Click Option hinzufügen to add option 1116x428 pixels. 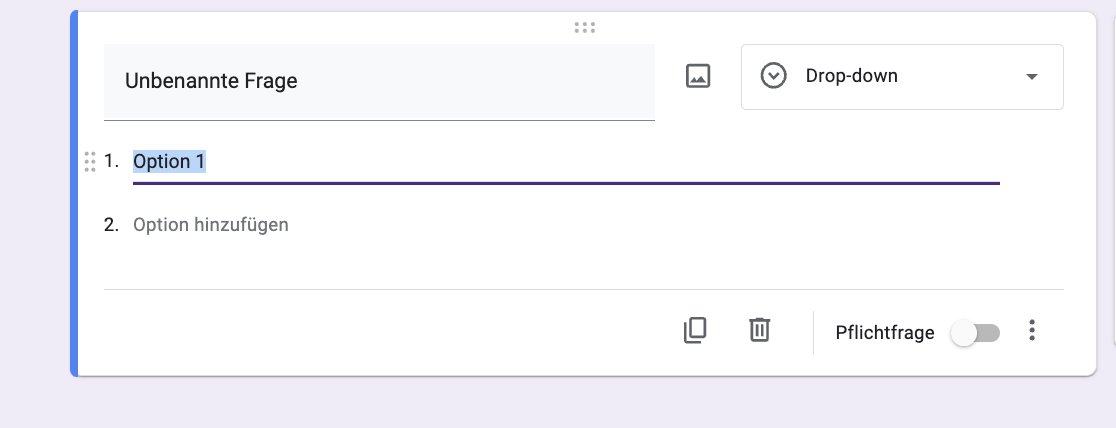tap(211, 225)
